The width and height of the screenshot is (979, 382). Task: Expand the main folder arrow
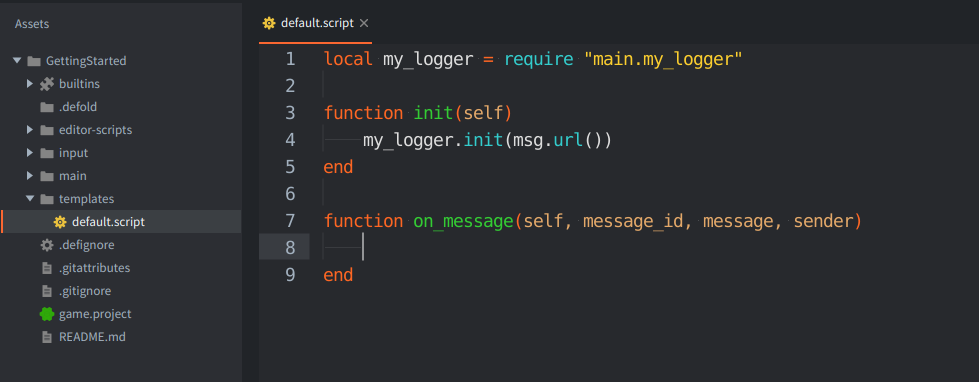coord(29,176)
